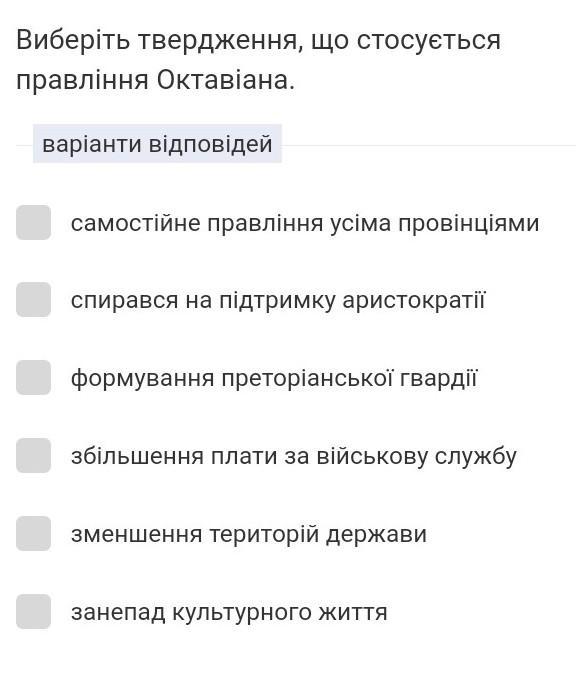Click the word 'службу' in the fourth option
576x674 pixels.
475,456
